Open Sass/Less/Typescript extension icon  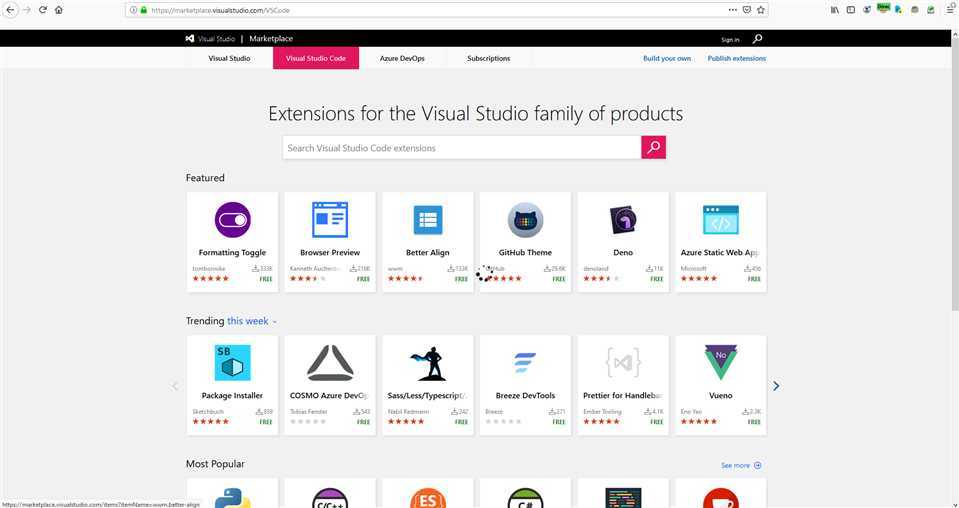click(x=428, y=363)
